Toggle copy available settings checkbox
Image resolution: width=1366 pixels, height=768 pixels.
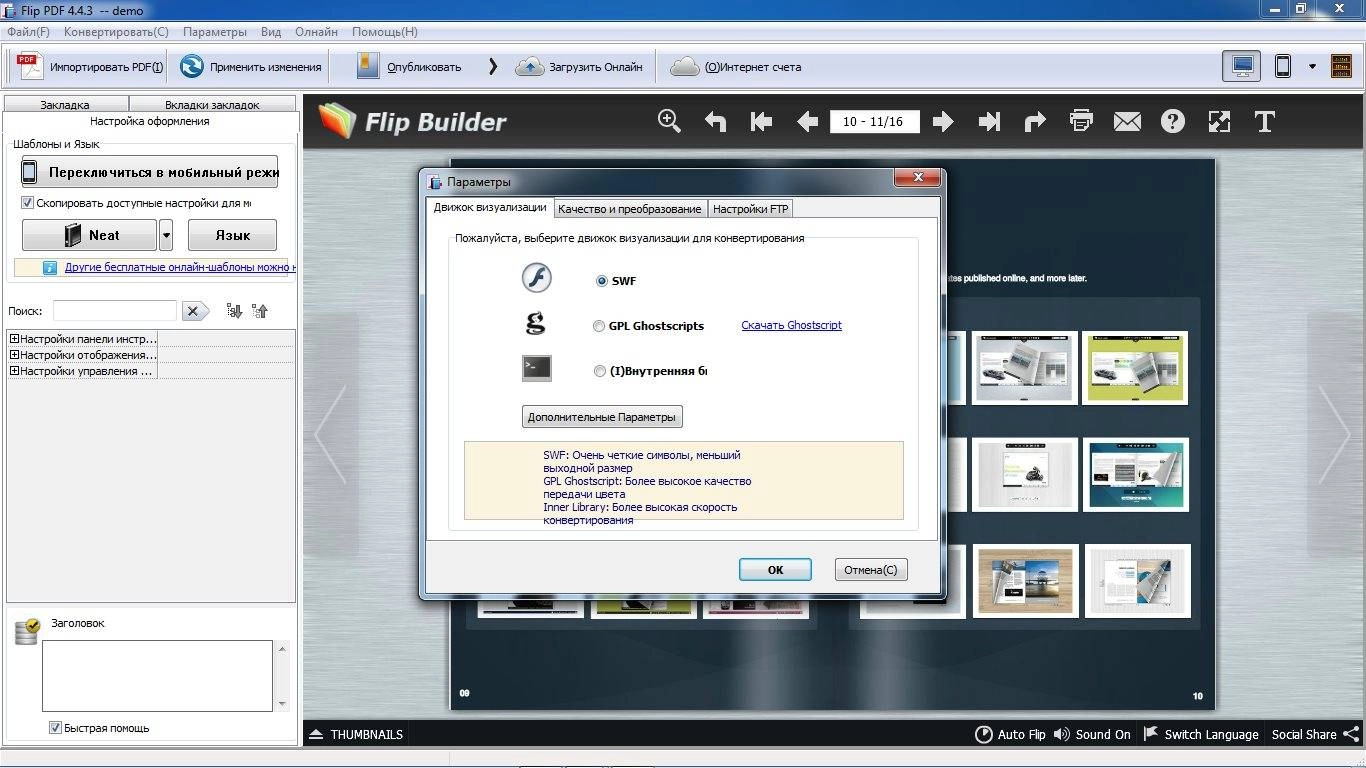28,203
